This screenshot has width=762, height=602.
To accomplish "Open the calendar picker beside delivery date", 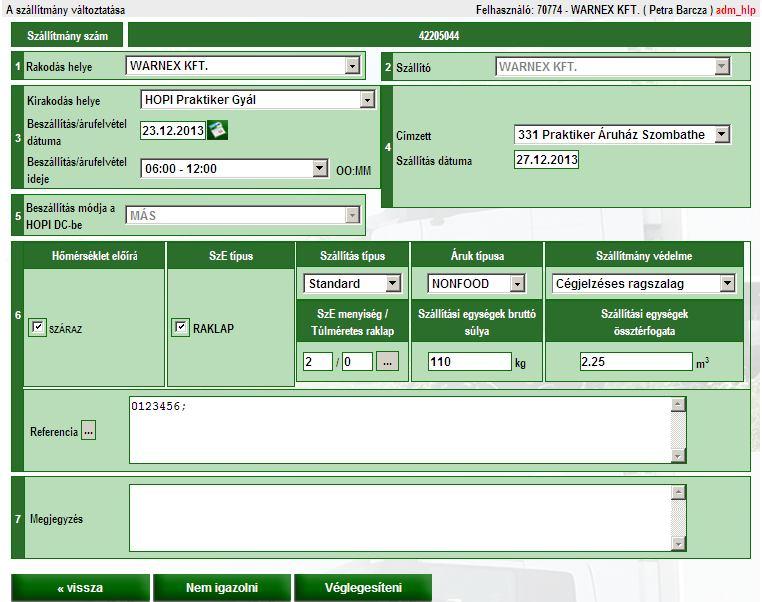I will coord(217,130).
